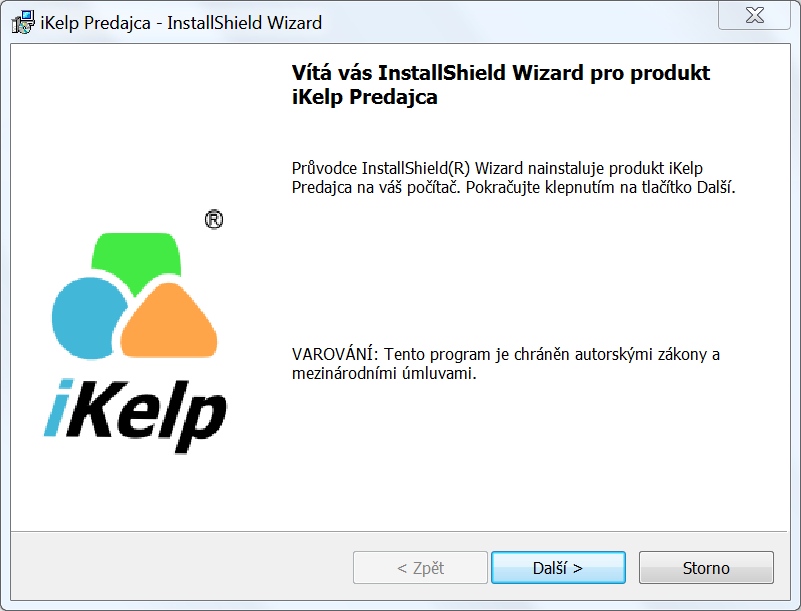
Task: Click the window title iKelp Predajca - InstallShield Wizard
Action: (181, 23)
